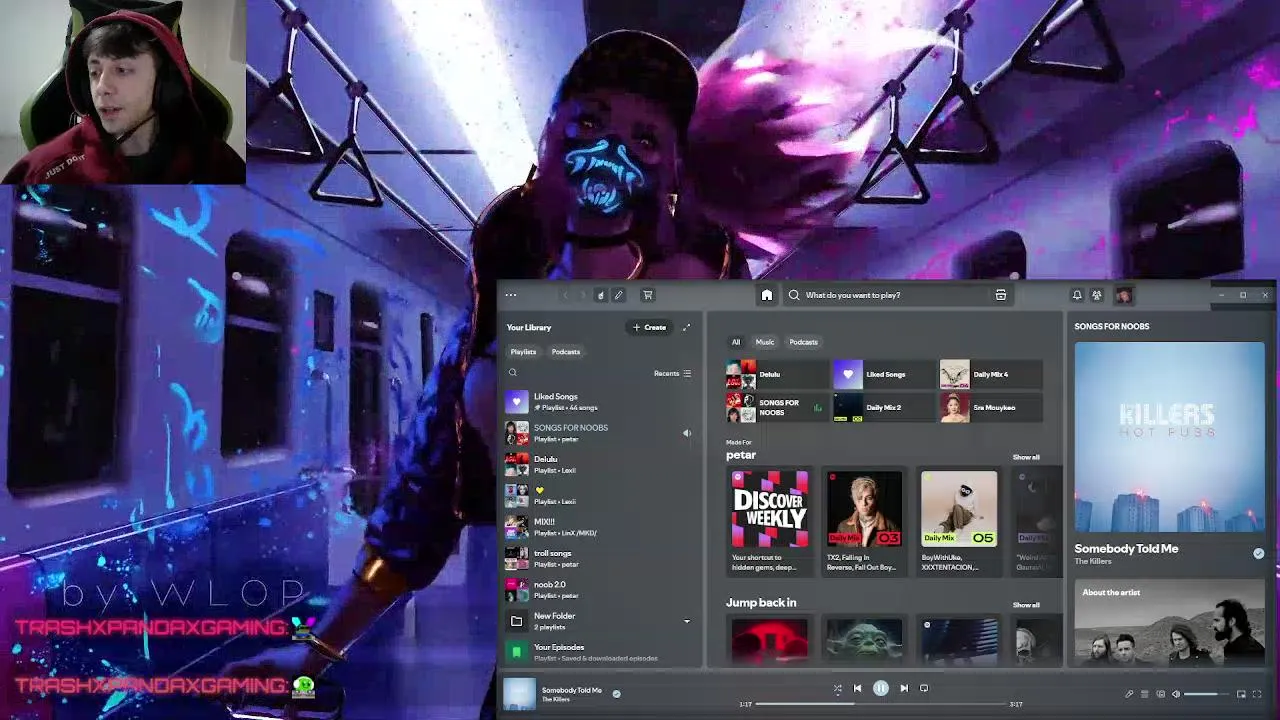The width and height of the screenshot is (1280, 720).
Task: Open the Daily Mix 4 shortcut tile
Action: click(991, 374)
